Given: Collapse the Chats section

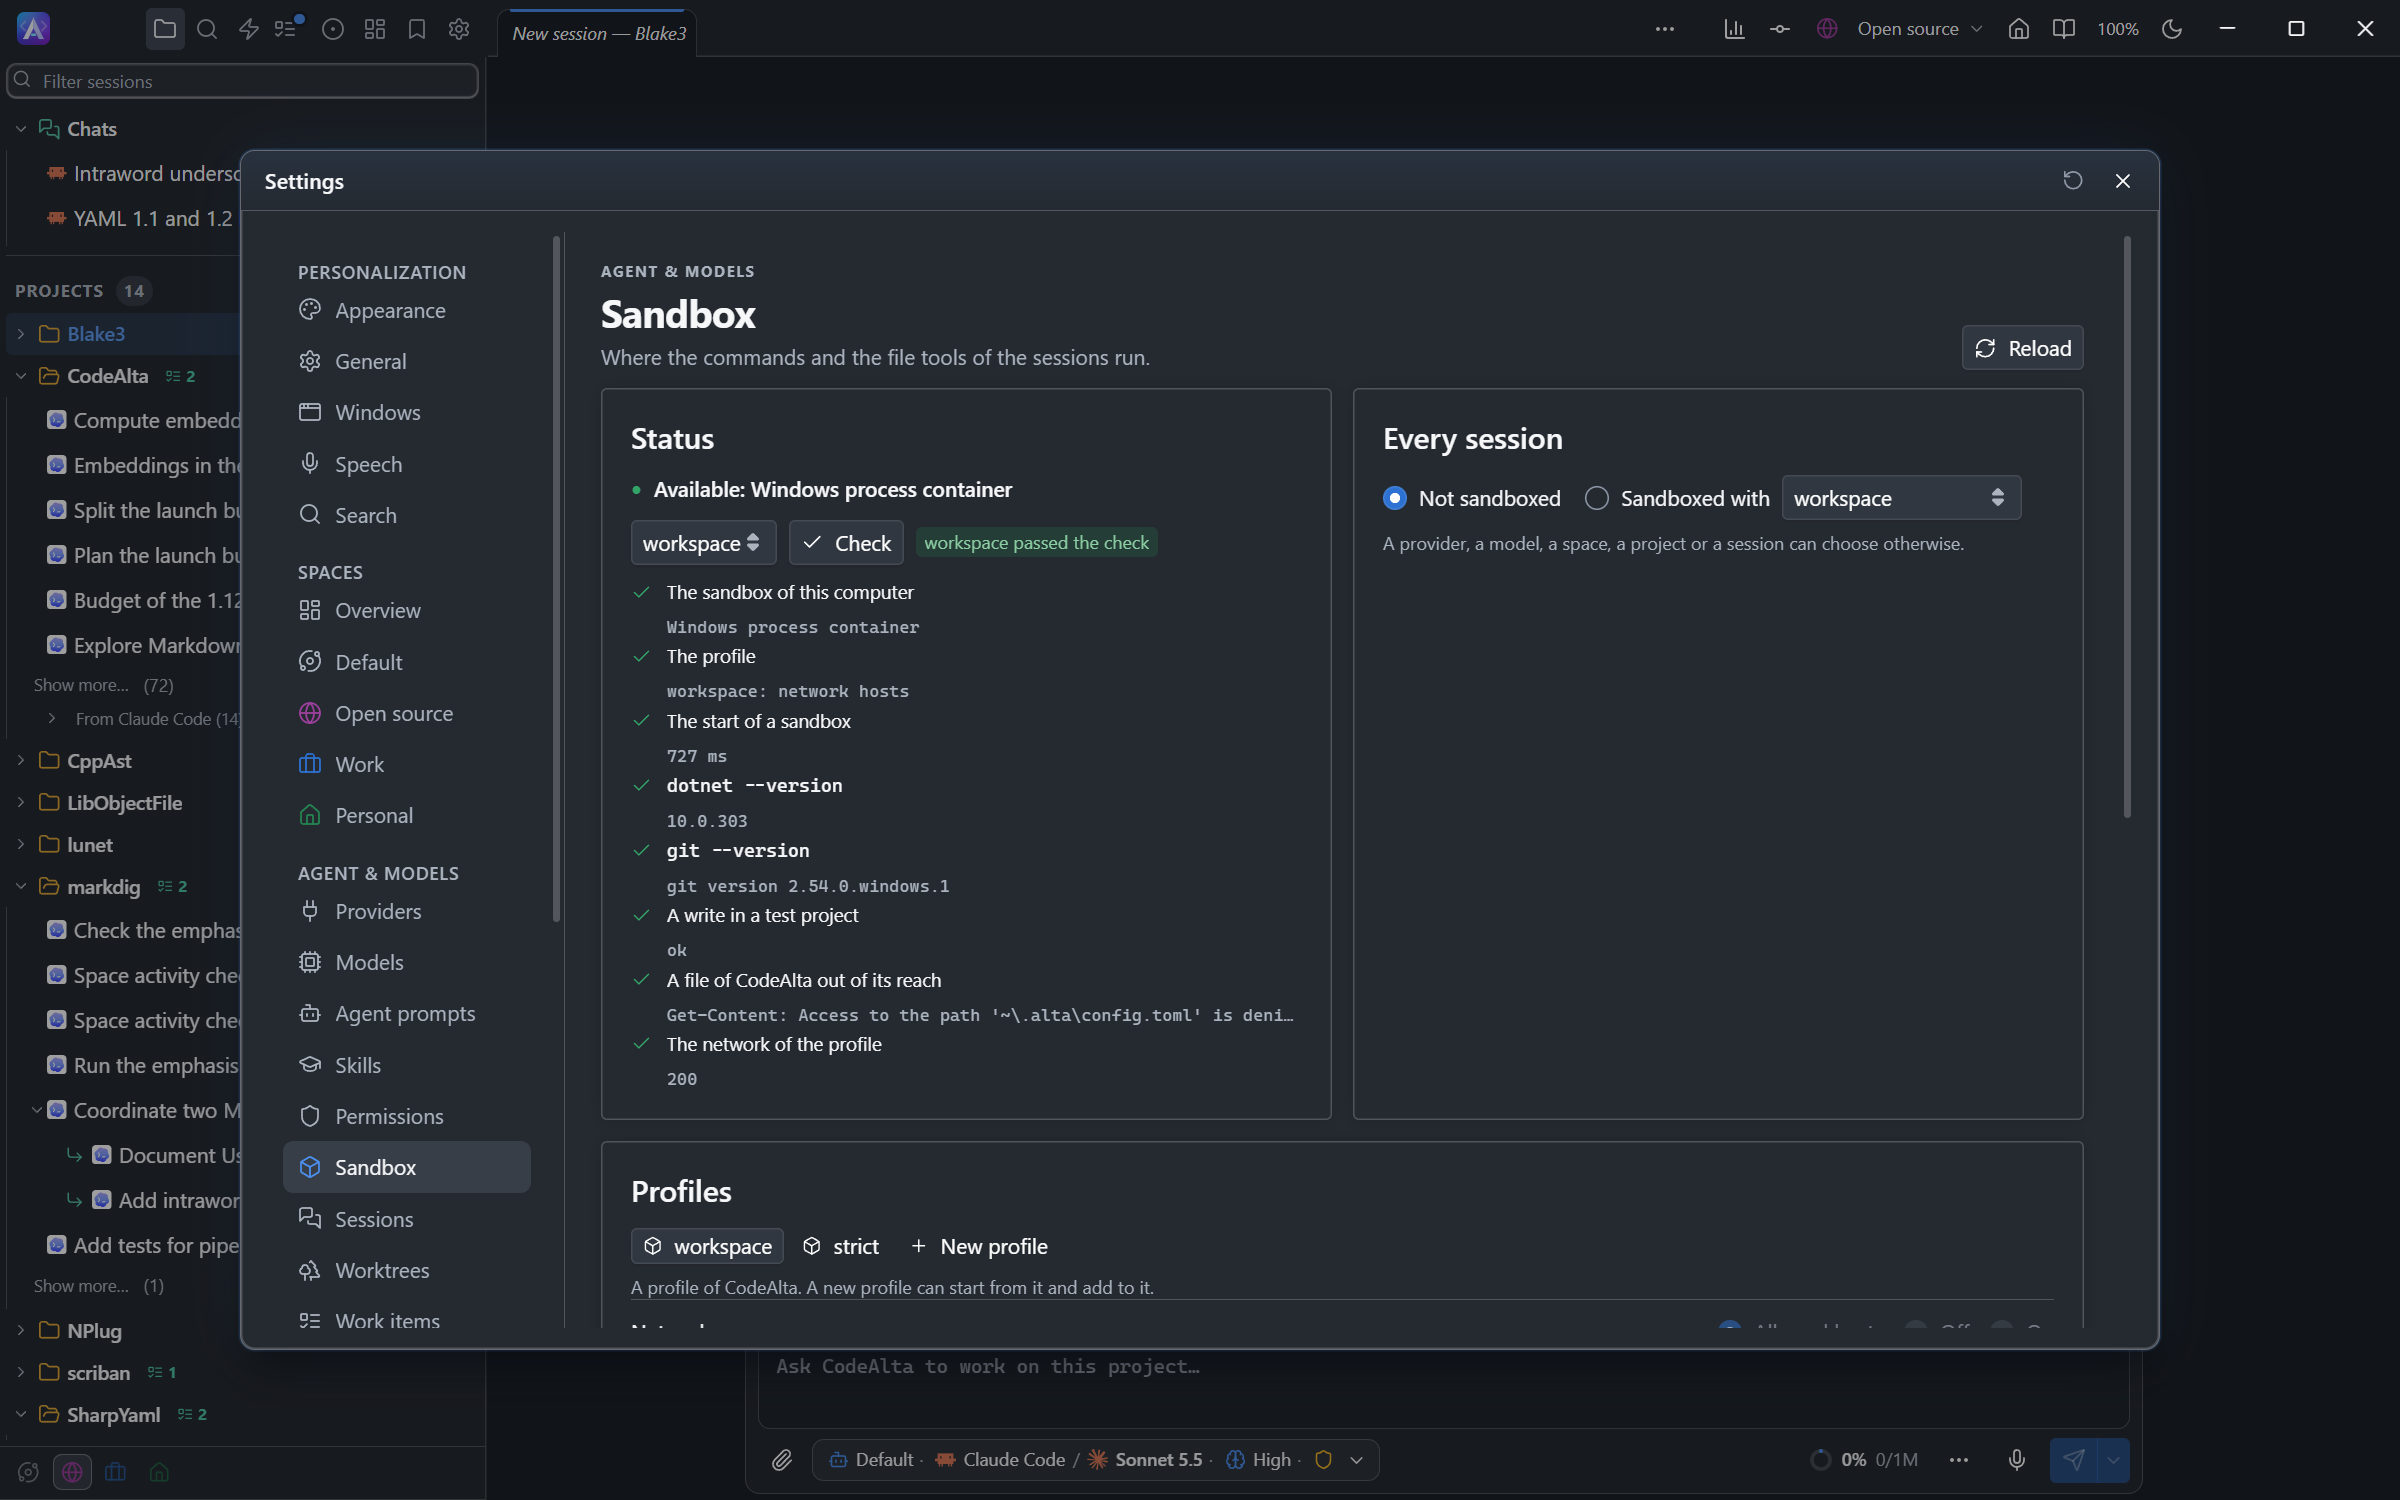Looking at the screenshot, I should point(21,129).
